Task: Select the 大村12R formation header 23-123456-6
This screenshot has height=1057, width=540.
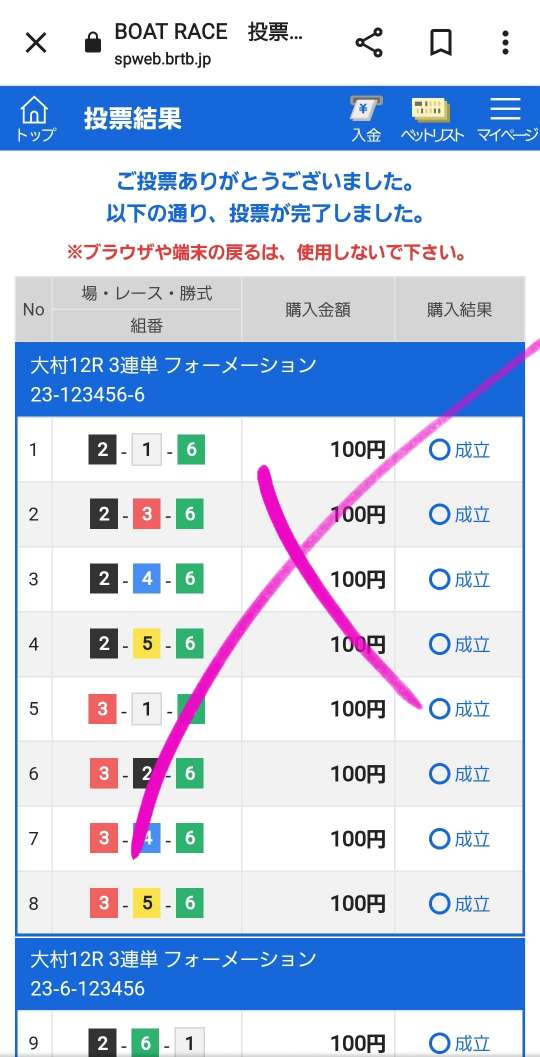Action: click(270, 380)
